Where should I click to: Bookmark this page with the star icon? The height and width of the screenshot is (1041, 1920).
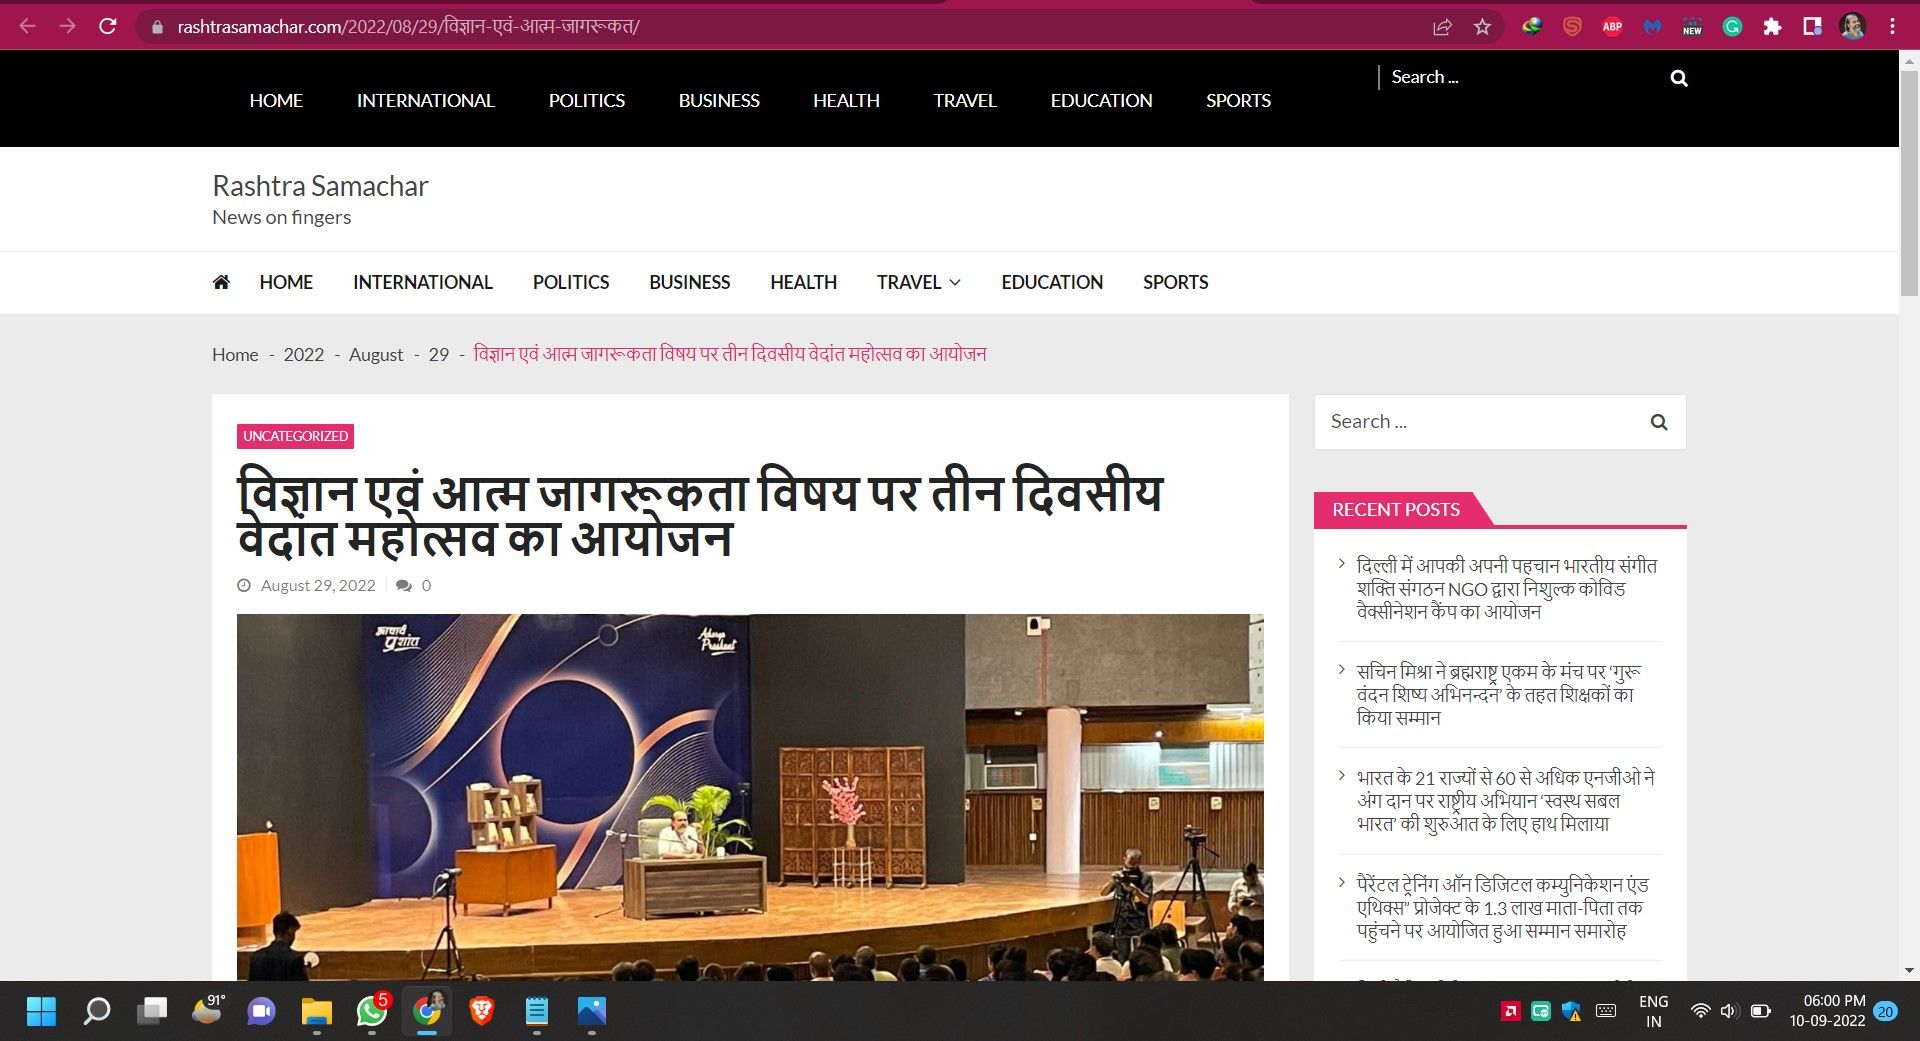(x=1482, y=27)
